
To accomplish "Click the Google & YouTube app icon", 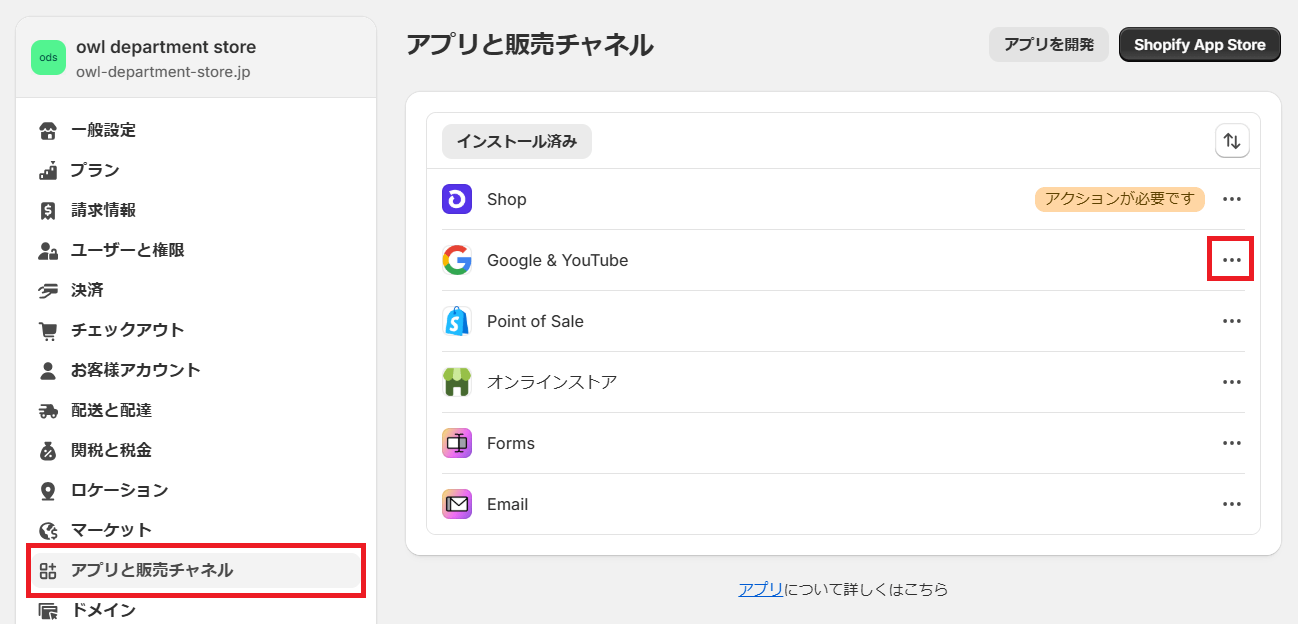I will pos(457,260).
